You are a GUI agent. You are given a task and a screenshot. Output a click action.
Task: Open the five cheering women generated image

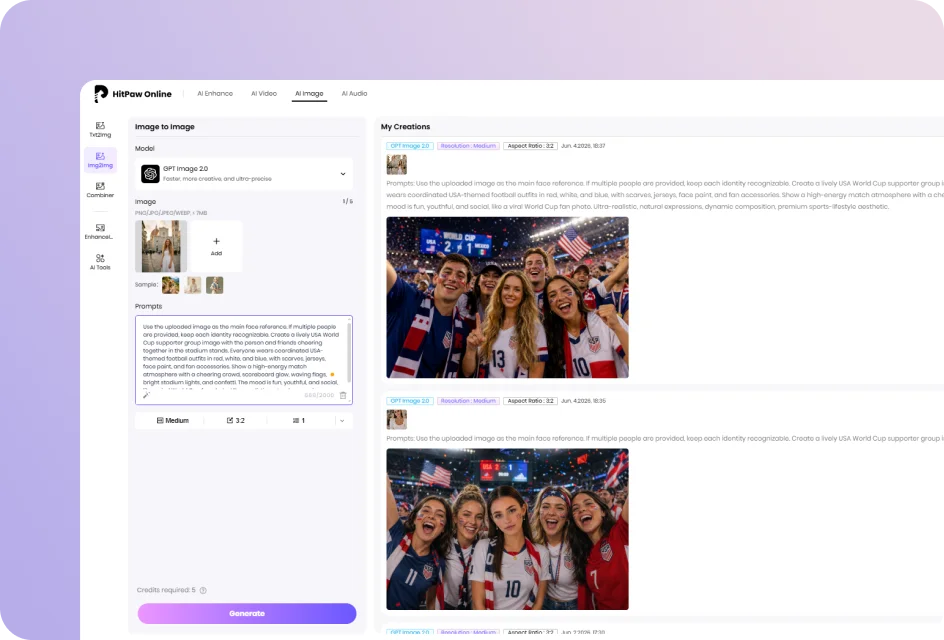click(x=508, y=529)
